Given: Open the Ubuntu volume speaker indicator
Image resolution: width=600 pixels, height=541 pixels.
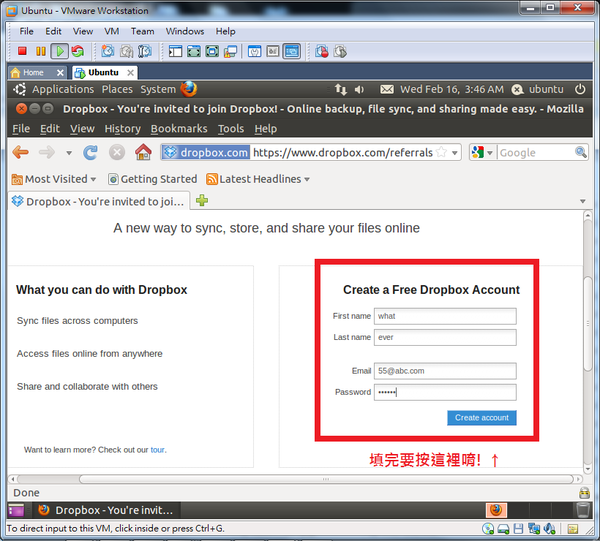Looking at the screenshot, I should (x=359, y=90).
